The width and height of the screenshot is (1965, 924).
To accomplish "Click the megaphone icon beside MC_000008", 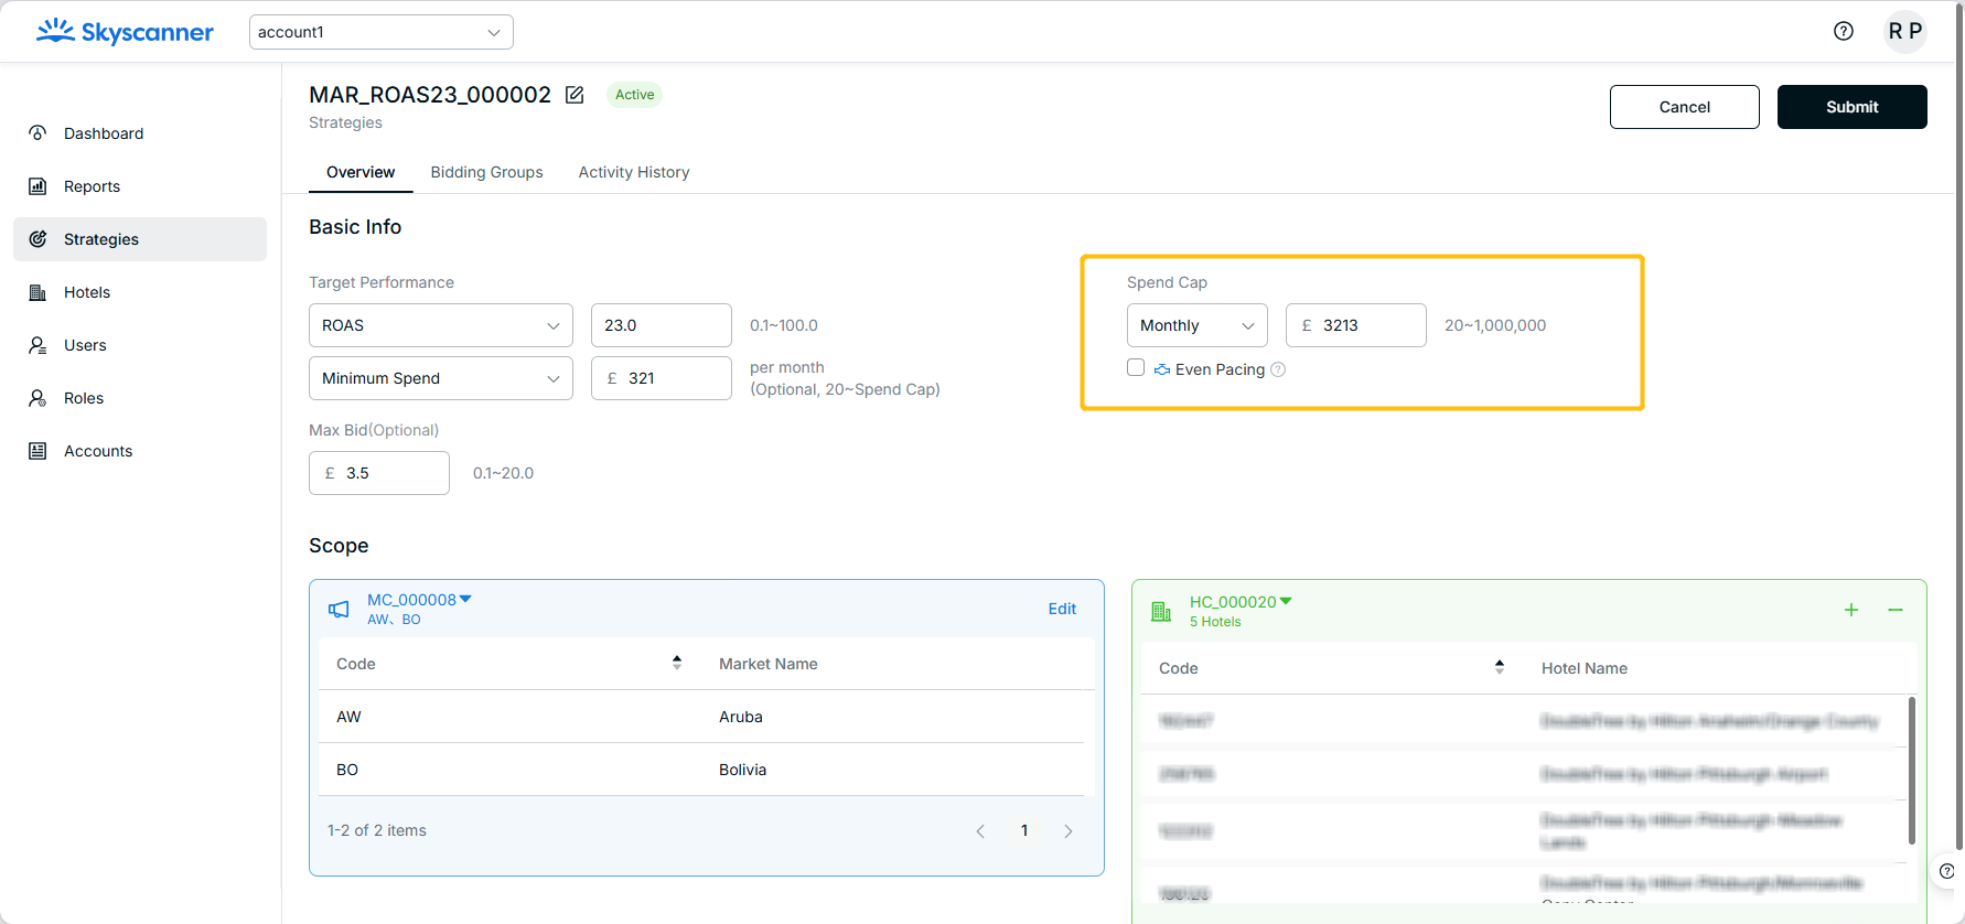I will point(339,609).
